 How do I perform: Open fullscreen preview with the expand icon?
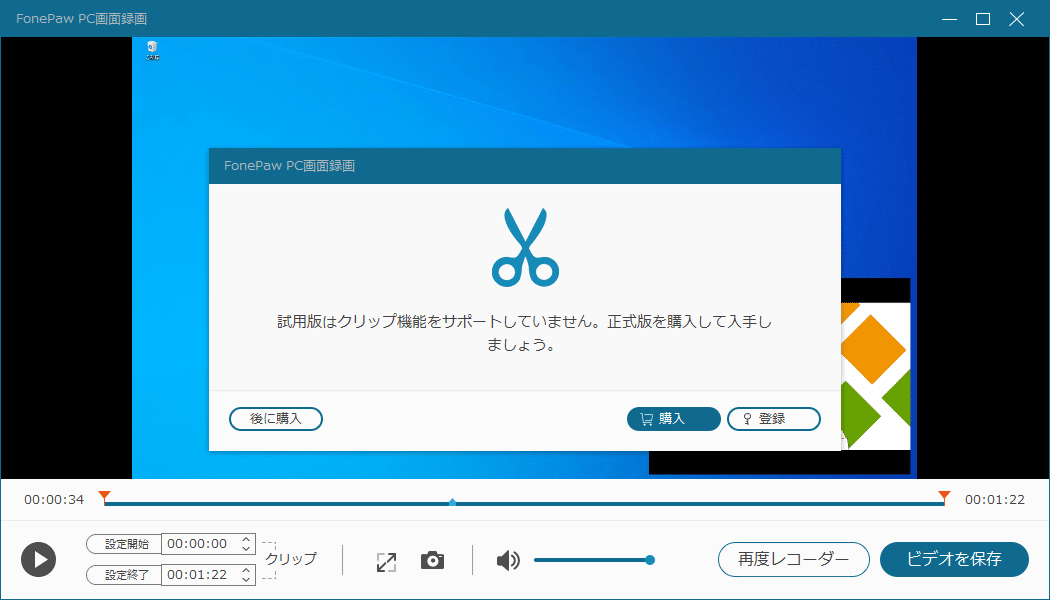coord(386,561)
